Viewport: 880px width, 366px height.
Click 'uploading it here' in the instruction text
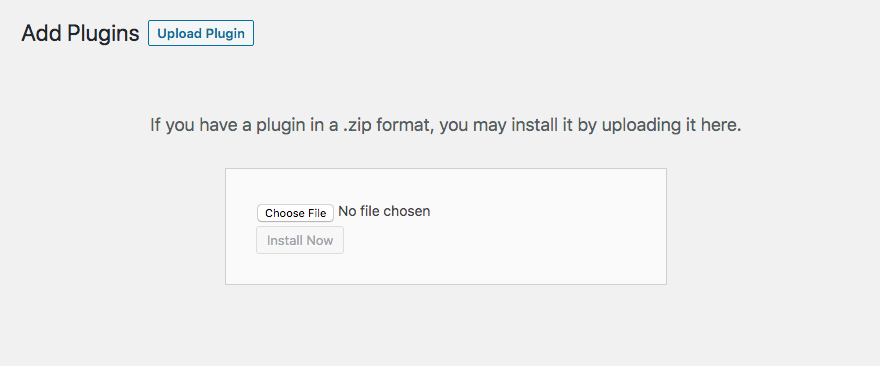point(672,125)
